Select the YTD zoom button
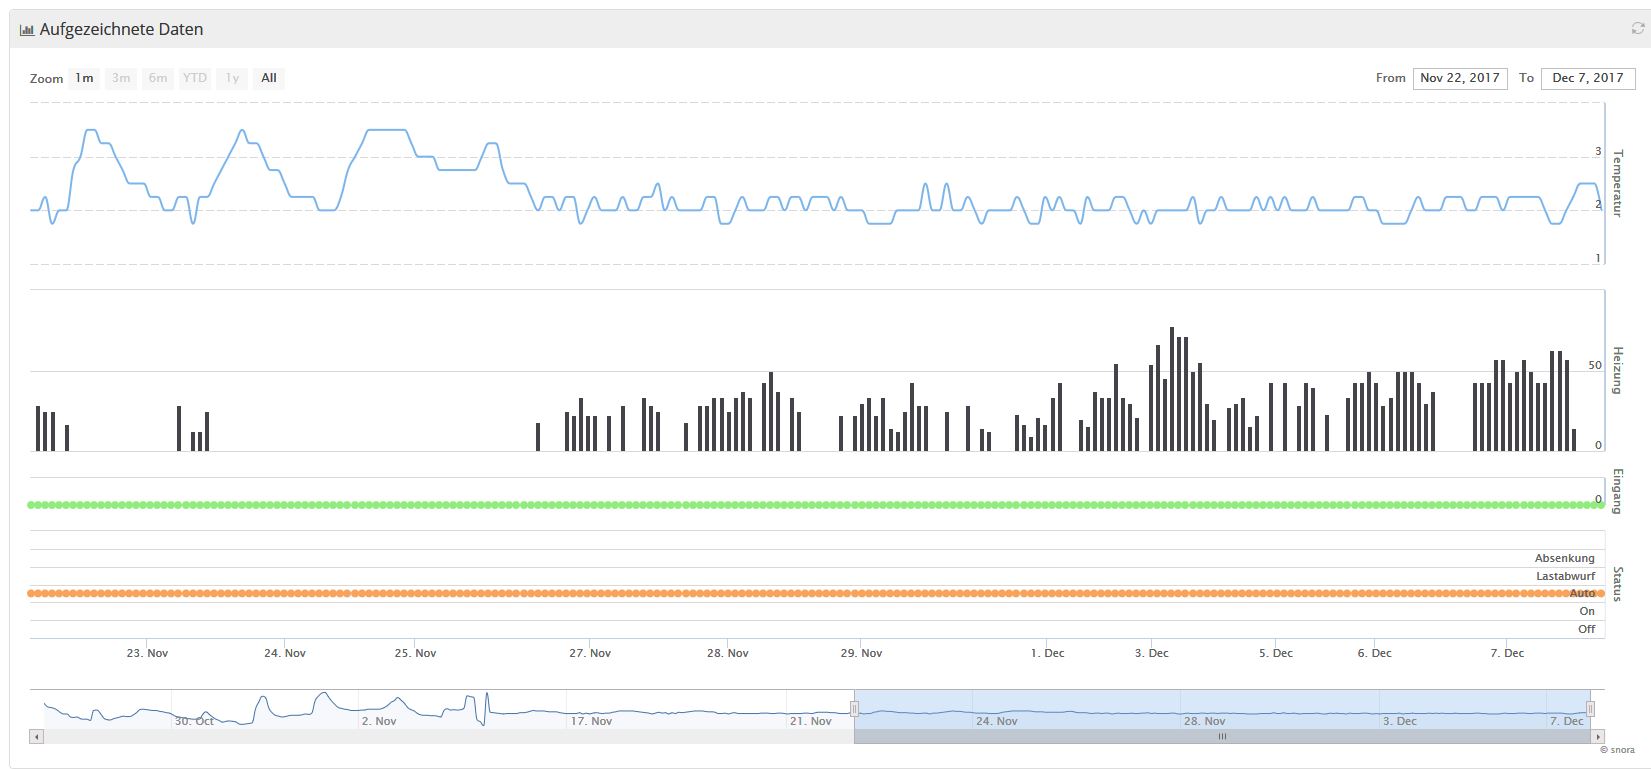Image resolution: width=1651 pixels, height=770 pixels. pos(195,78)
